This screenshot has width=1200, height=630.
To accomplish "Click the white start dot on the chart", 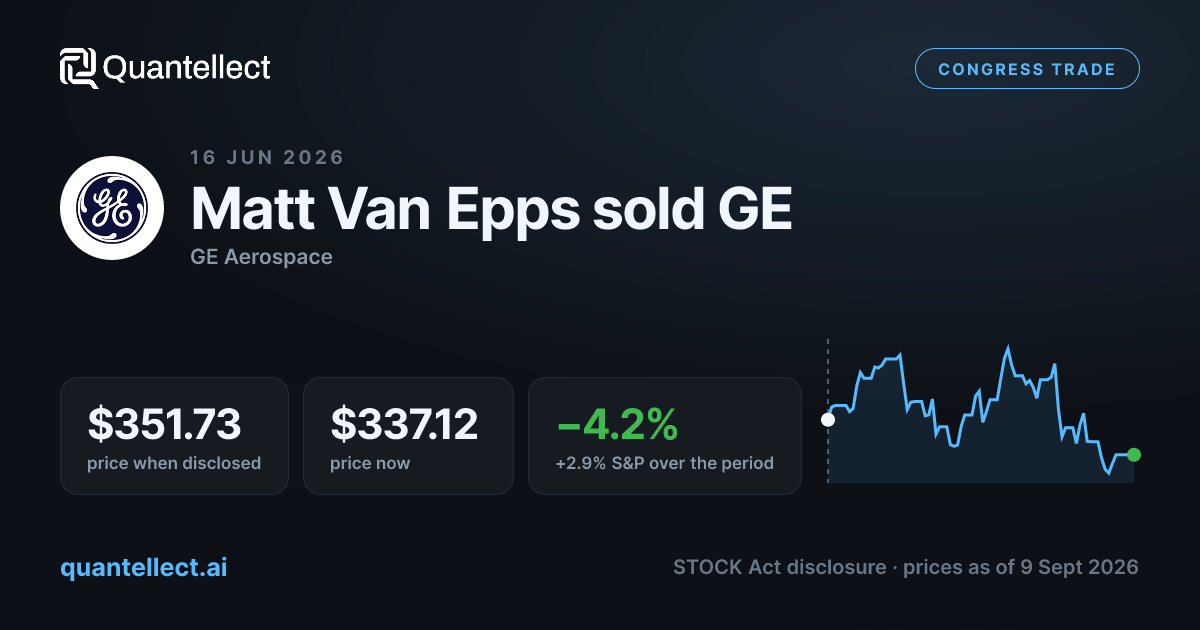I will [828, 420].
